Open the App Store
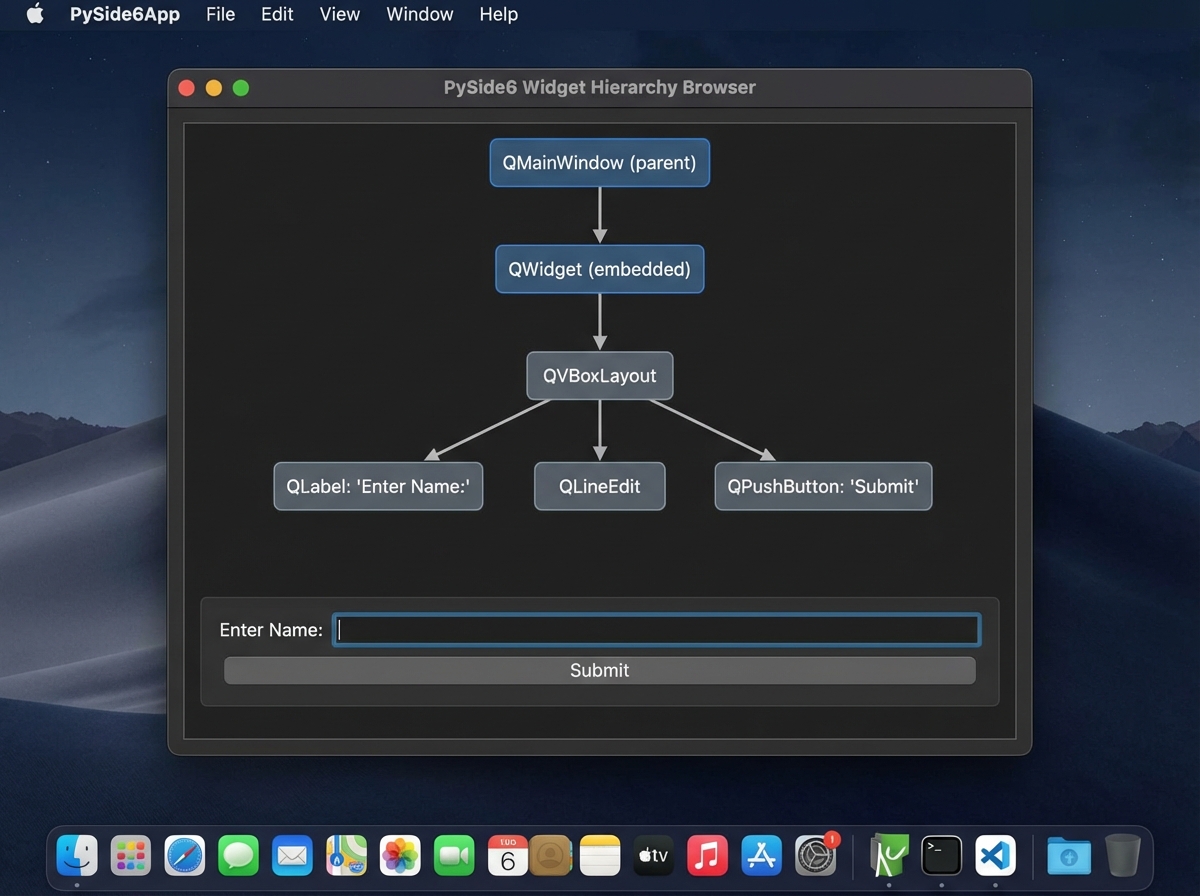1200x896 pixels. (761, 855)
